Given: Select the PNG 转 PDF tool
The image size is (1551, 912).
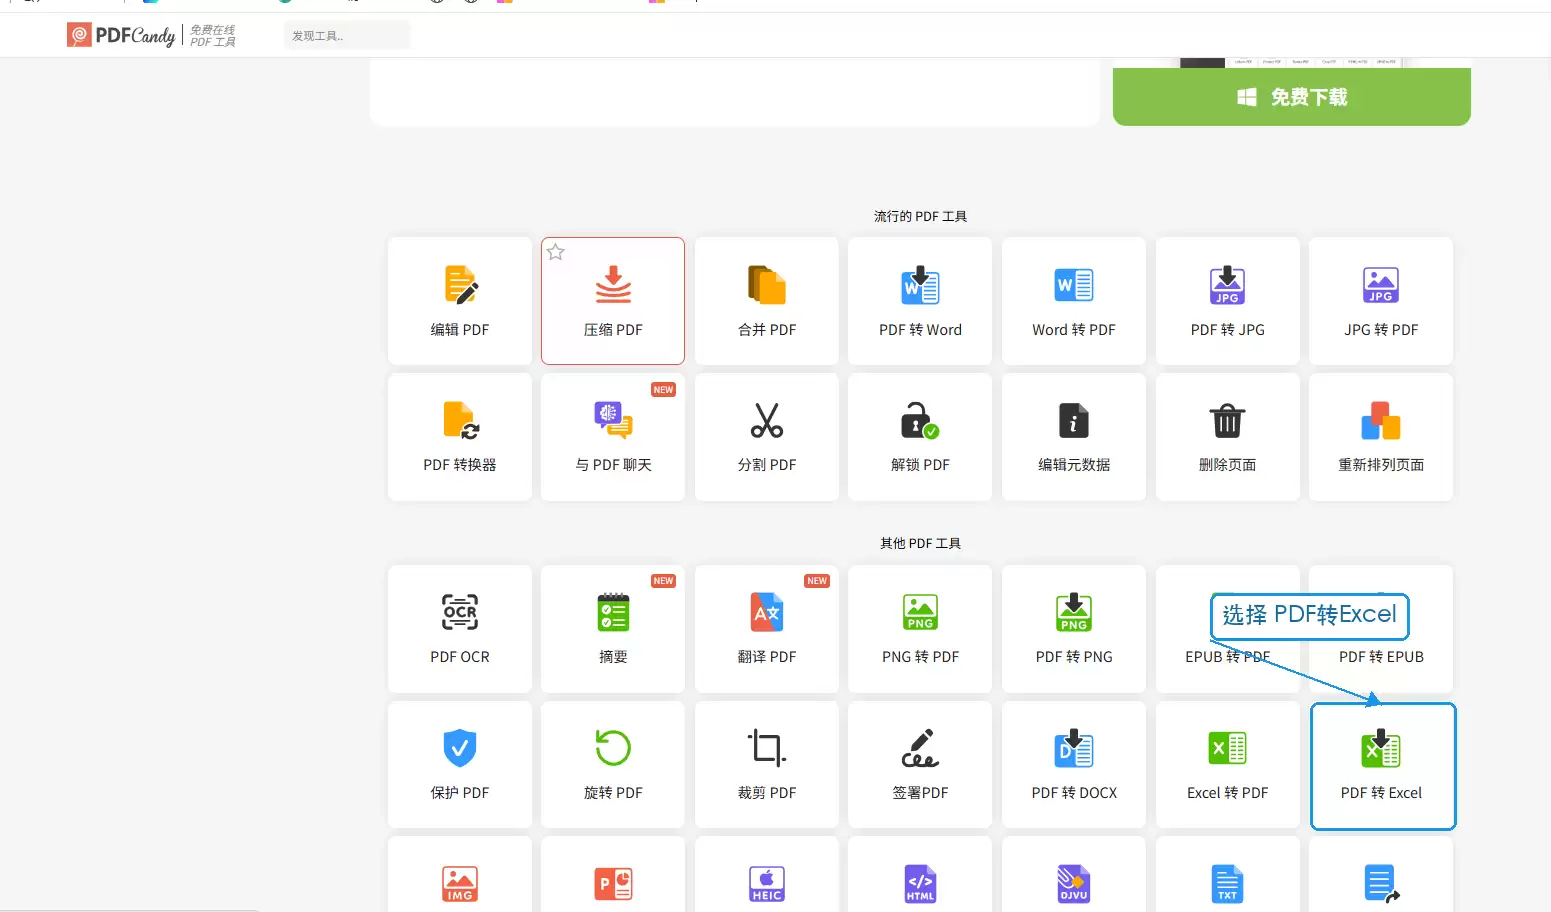Looking at the screenshot, I should (920, 629).
